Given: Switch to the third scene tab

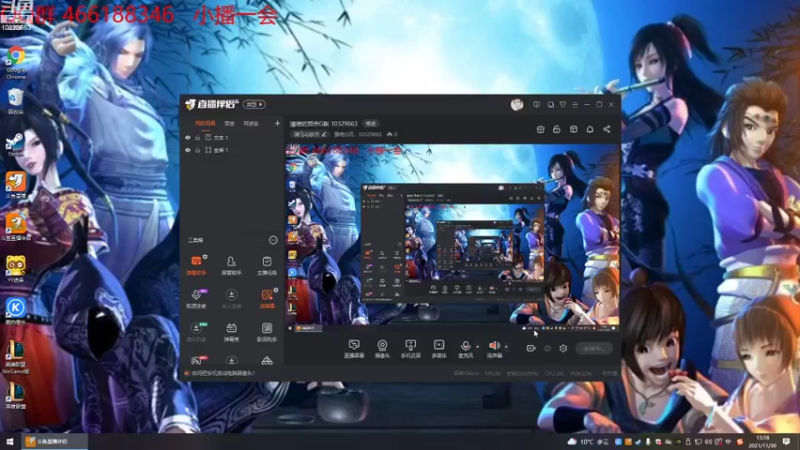Looking at the screenshot, I should [251, 123].
